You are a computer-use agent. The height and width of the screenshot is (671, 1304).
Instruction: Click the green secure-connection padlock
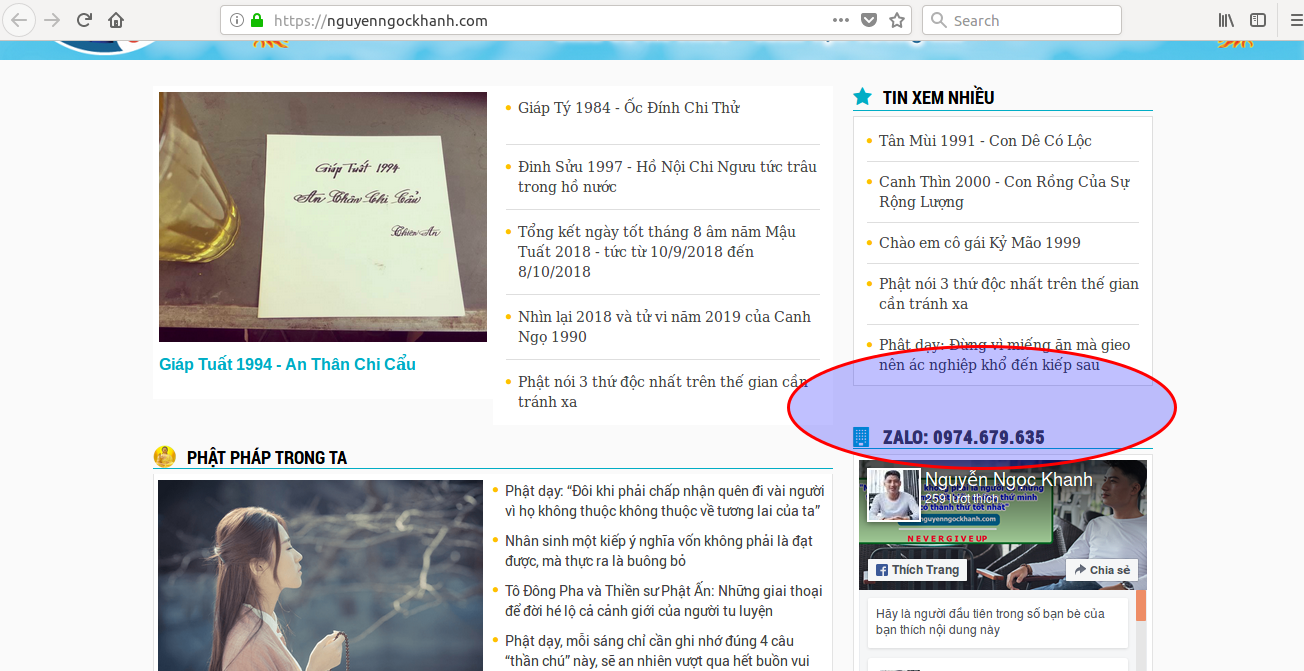click(257, 20)
